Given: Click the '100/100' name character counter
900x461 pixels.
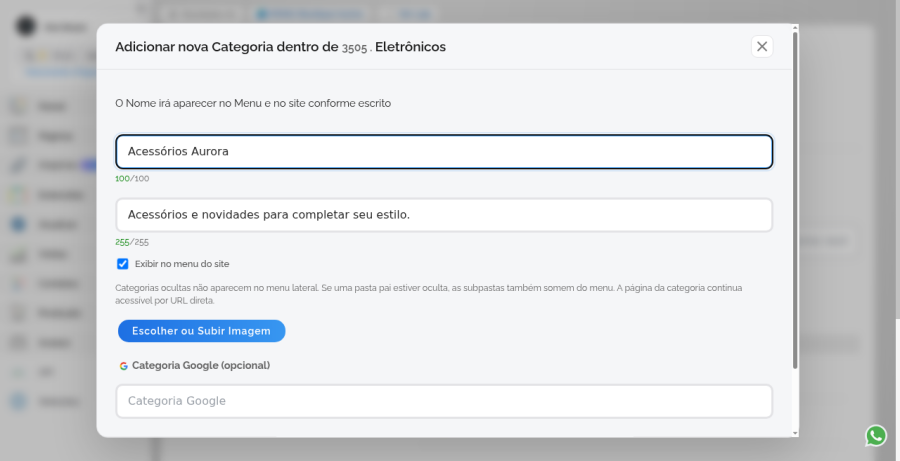Looking at the screenshot, I should click(132, 179).
